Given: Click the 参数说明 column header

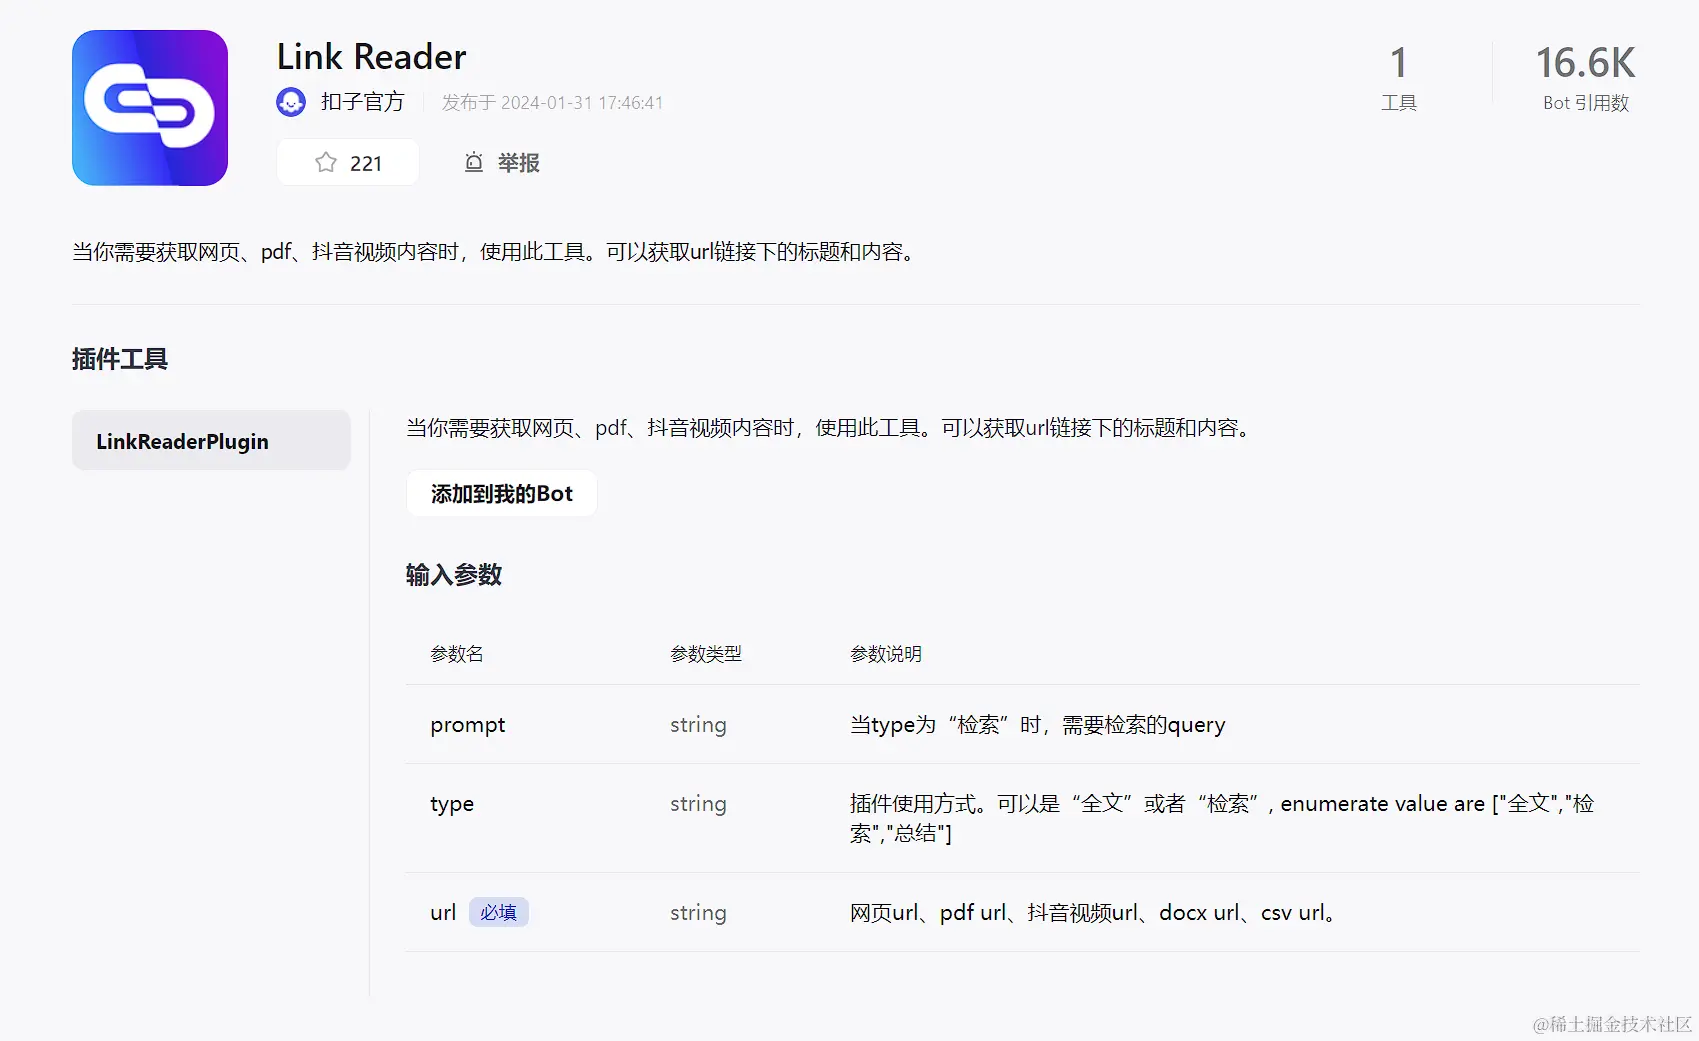Looking at the screenshot, I should (886, 654).
